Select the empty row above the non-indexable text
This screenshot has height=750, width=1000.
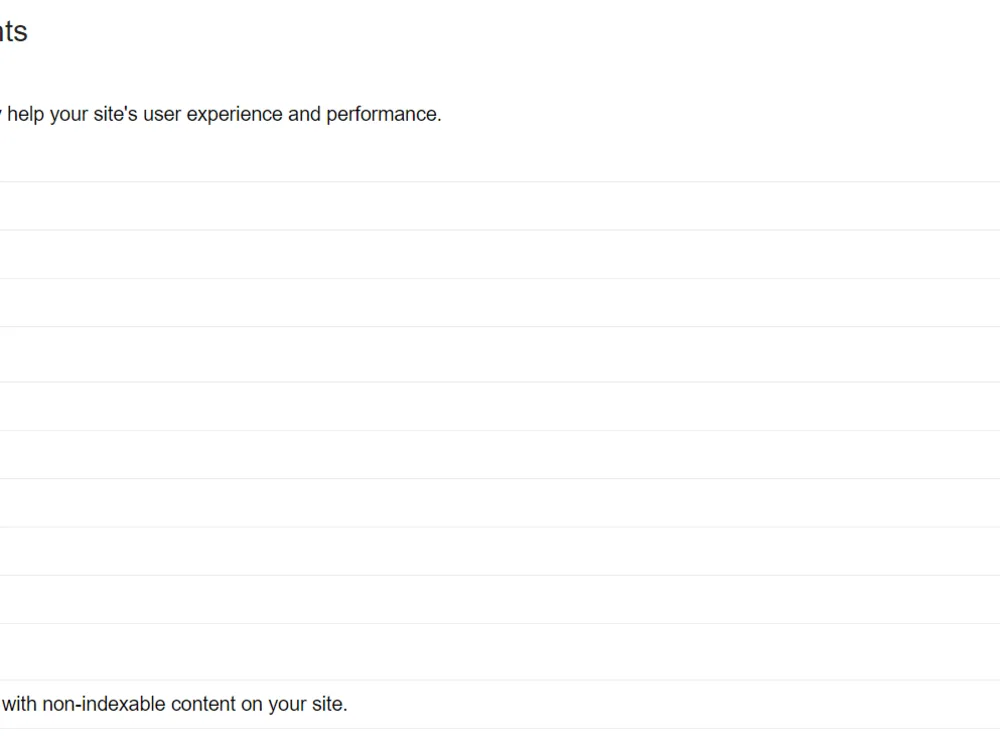[x=500, y=652]
